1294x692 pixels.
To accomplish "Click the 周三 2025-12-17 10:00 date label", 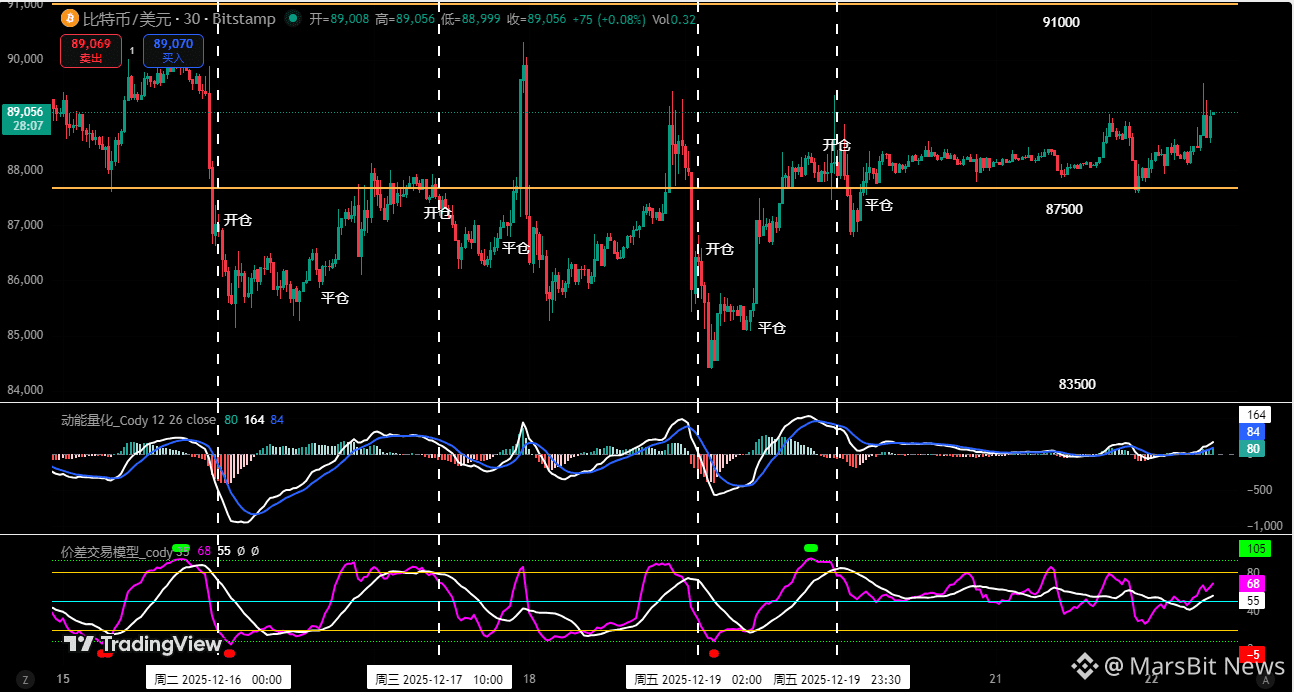I will [x=439, y=679].
